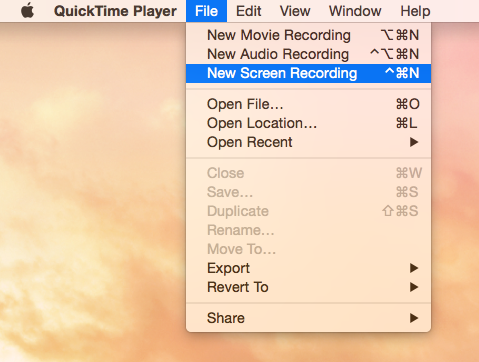This screenshot has height=362, width=479.
Task: Open the Apple menu icon
Action: pyautogui.click(x=28, y=11)
